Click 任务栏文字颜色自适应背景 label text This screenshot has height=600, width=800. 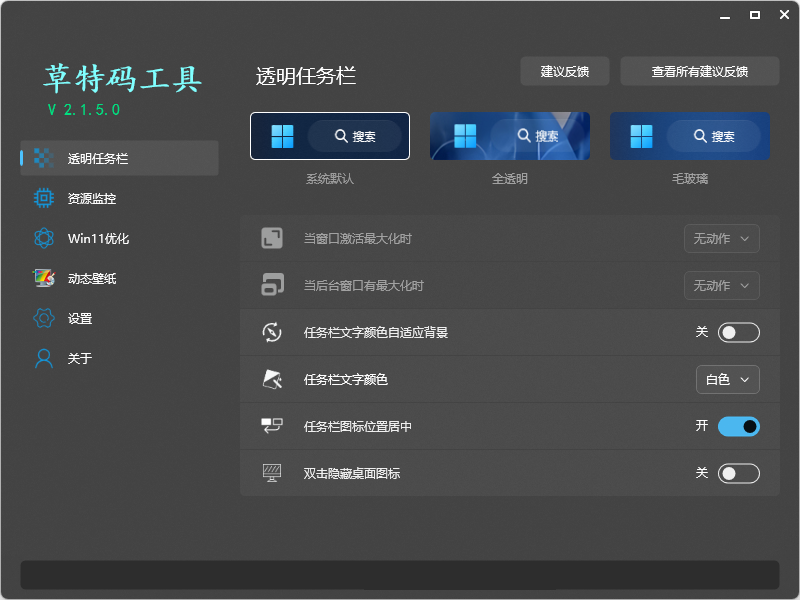[376, 333]
